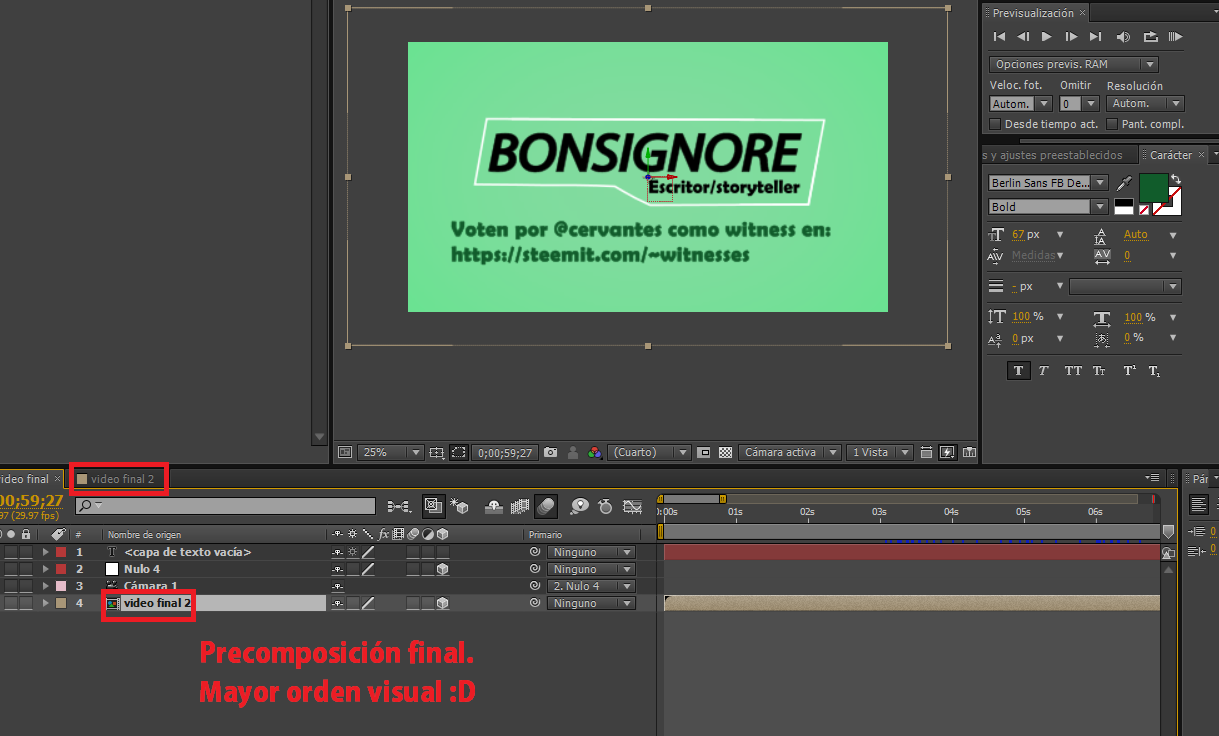Expand layer 1 capa de texto vacía
Viewport: 1219px width, 736px height.
pyautogui.click(x=45, y=552)
